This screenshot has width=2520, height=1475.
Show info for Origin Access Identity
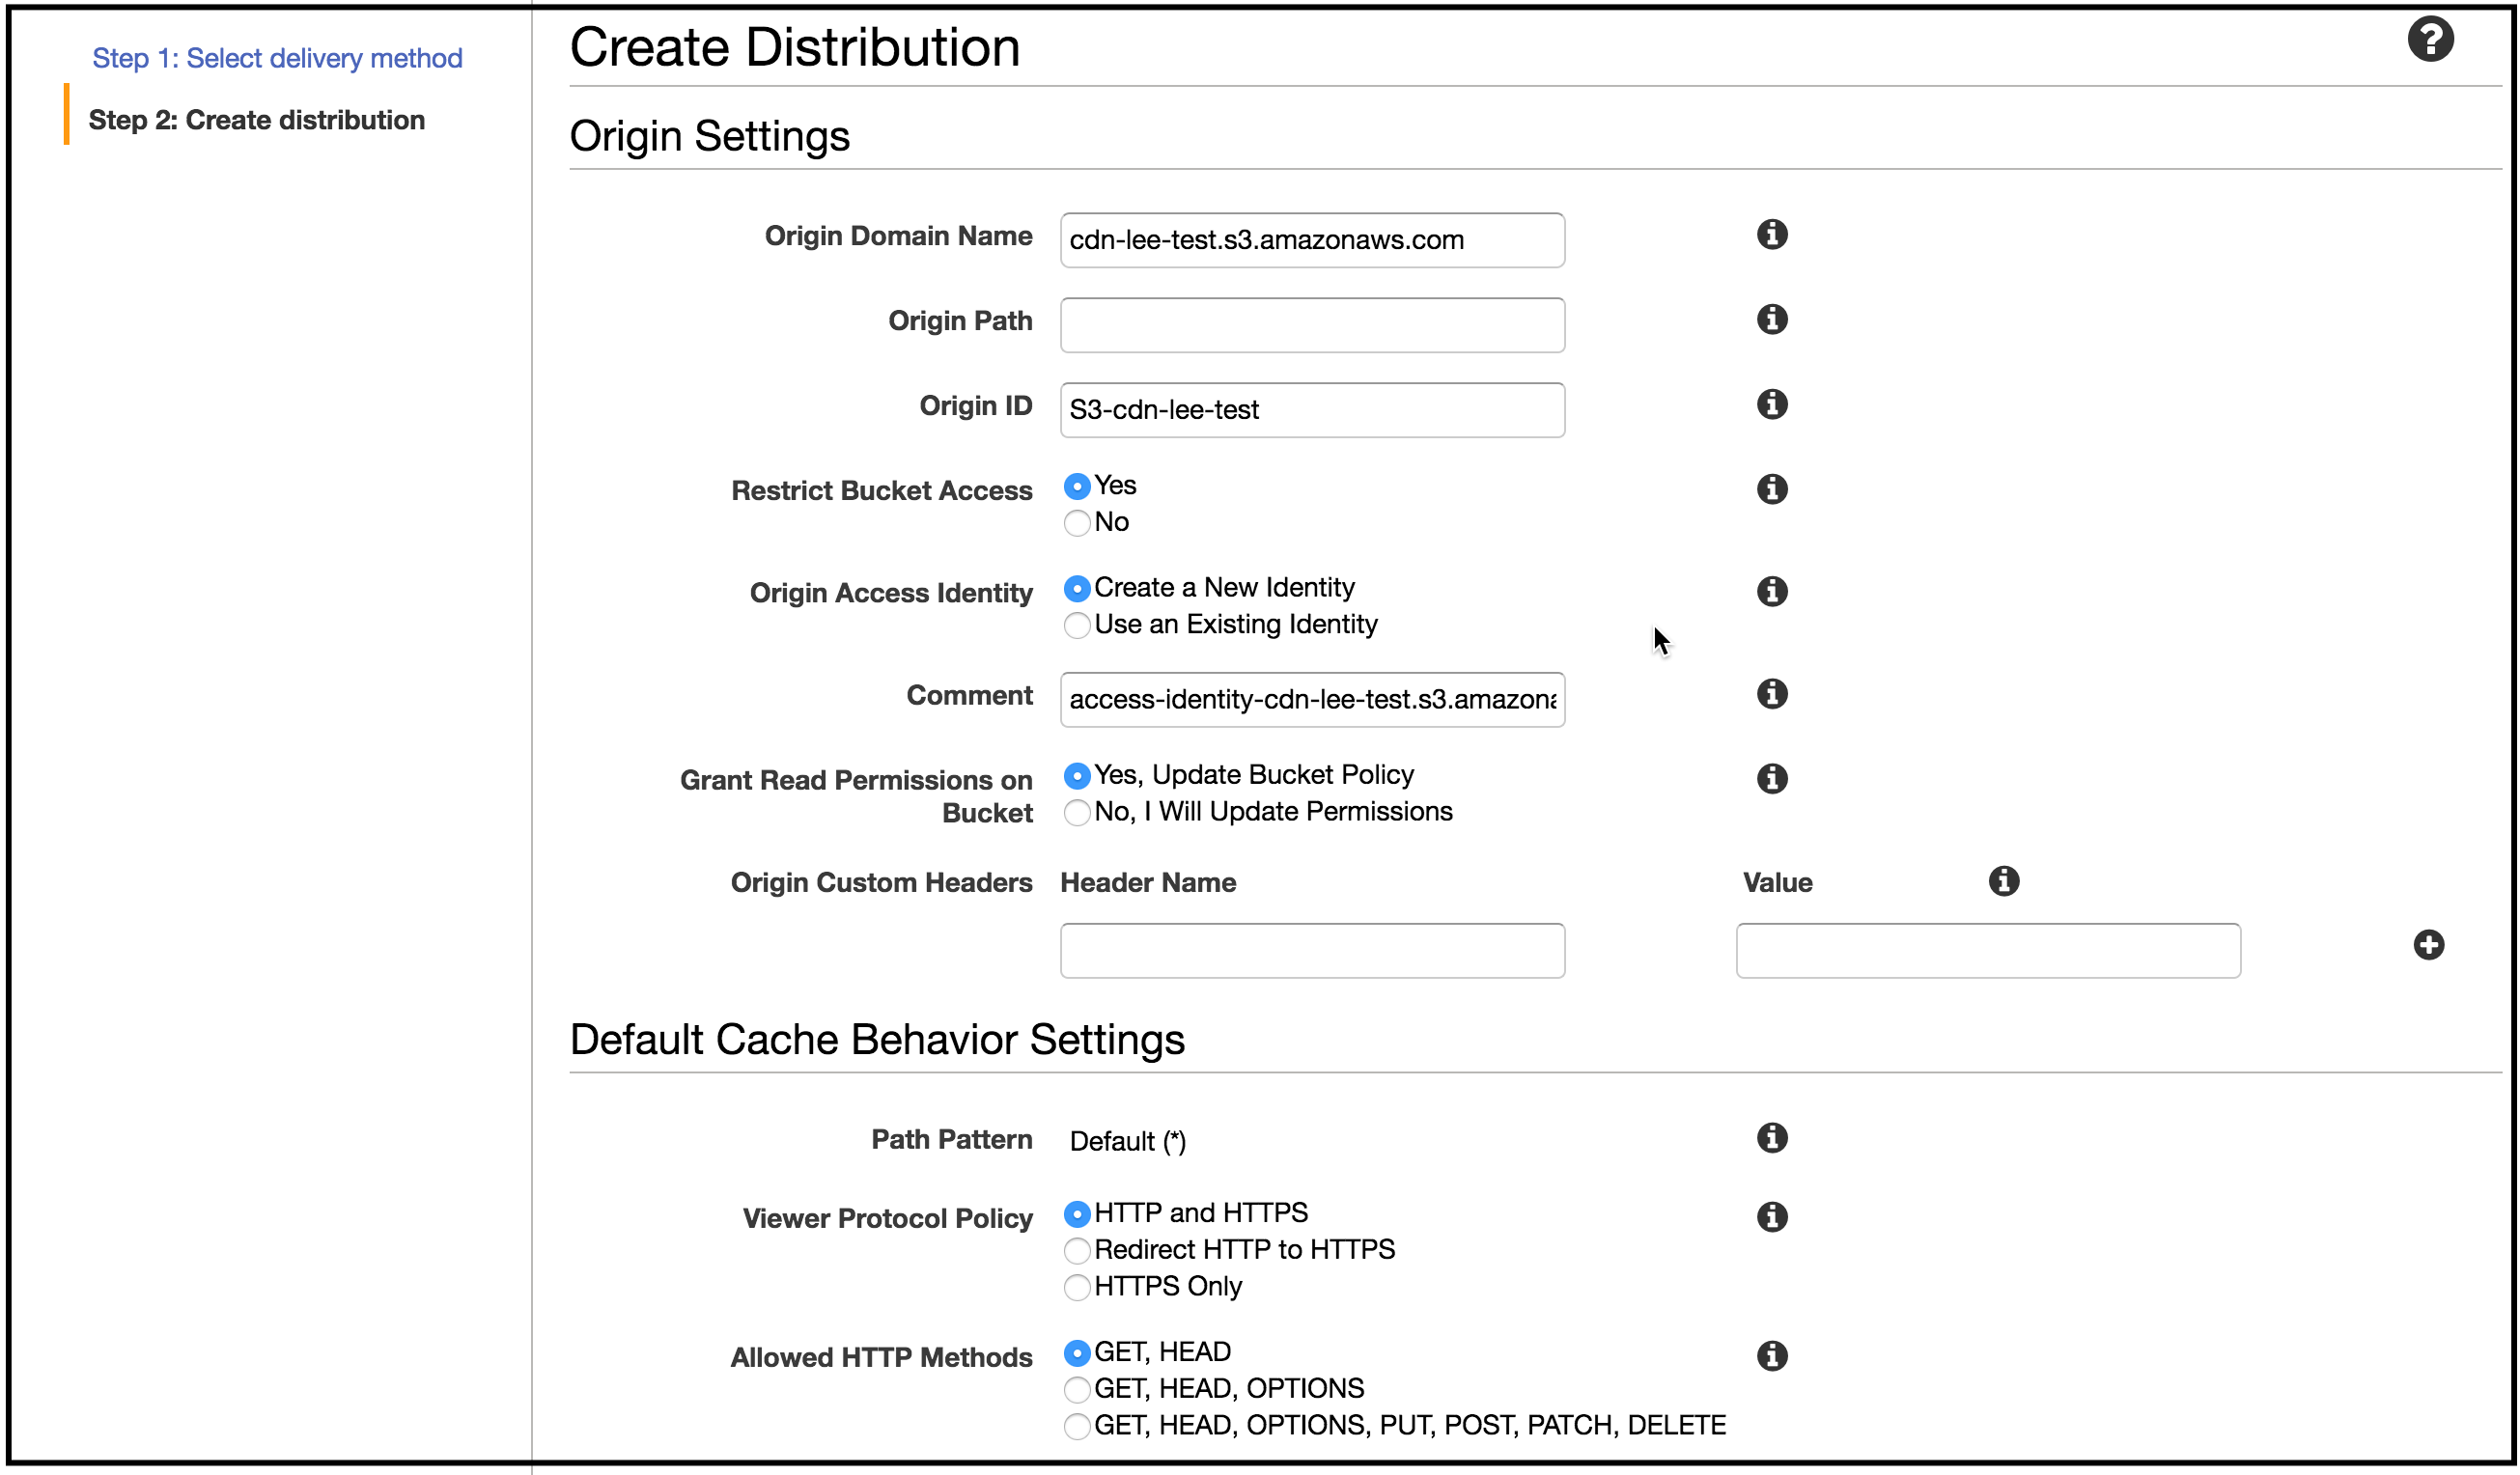(1772, 591)
